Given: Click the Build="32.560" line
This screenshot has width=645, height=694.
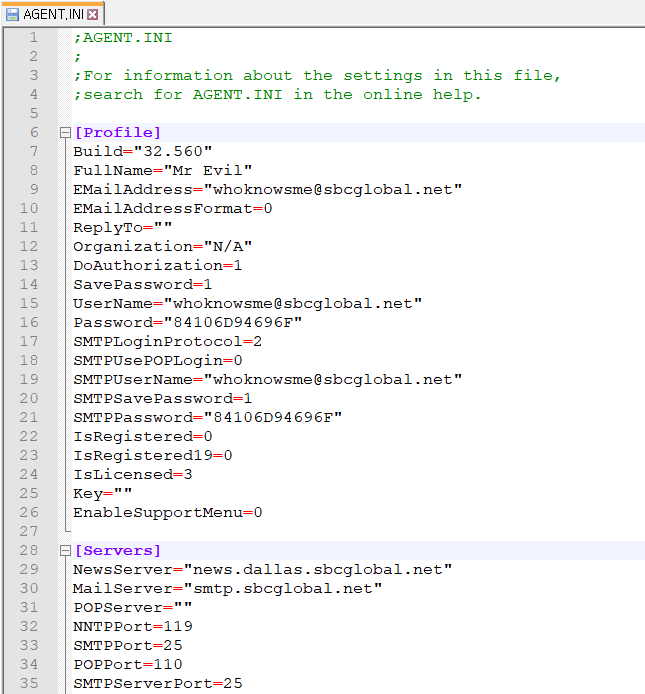Looking at the screenshot, I should coord(143,151).
